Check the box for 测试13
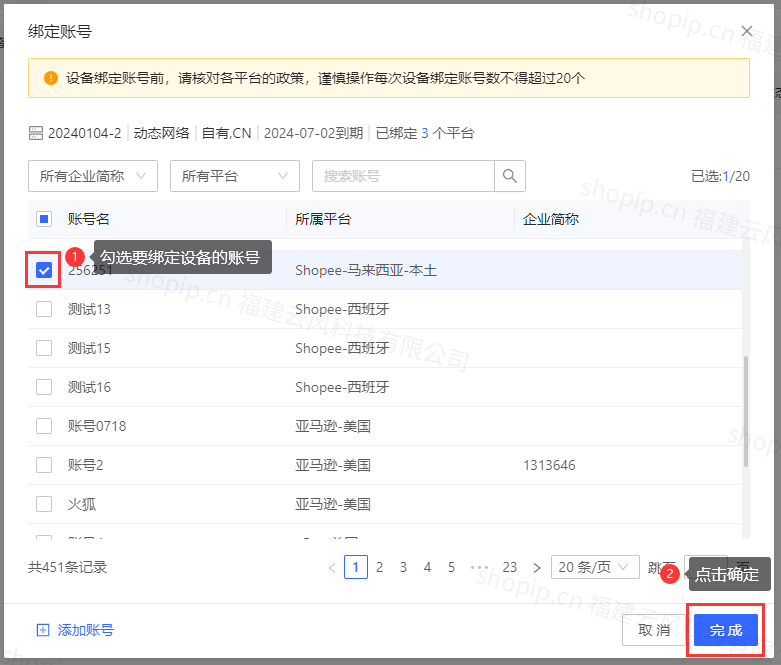Viewport: 781px width, 665px height. tap(44, 309)
